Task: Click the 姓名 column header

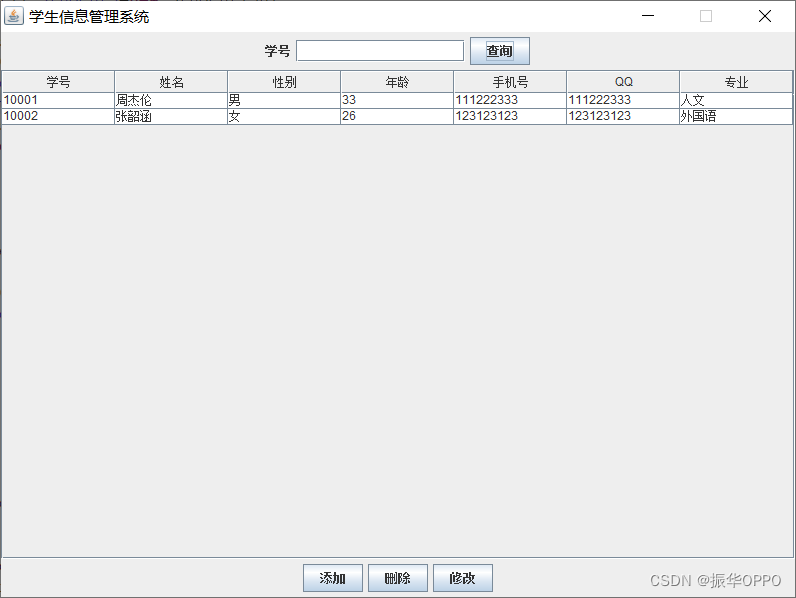Action: 171,82
